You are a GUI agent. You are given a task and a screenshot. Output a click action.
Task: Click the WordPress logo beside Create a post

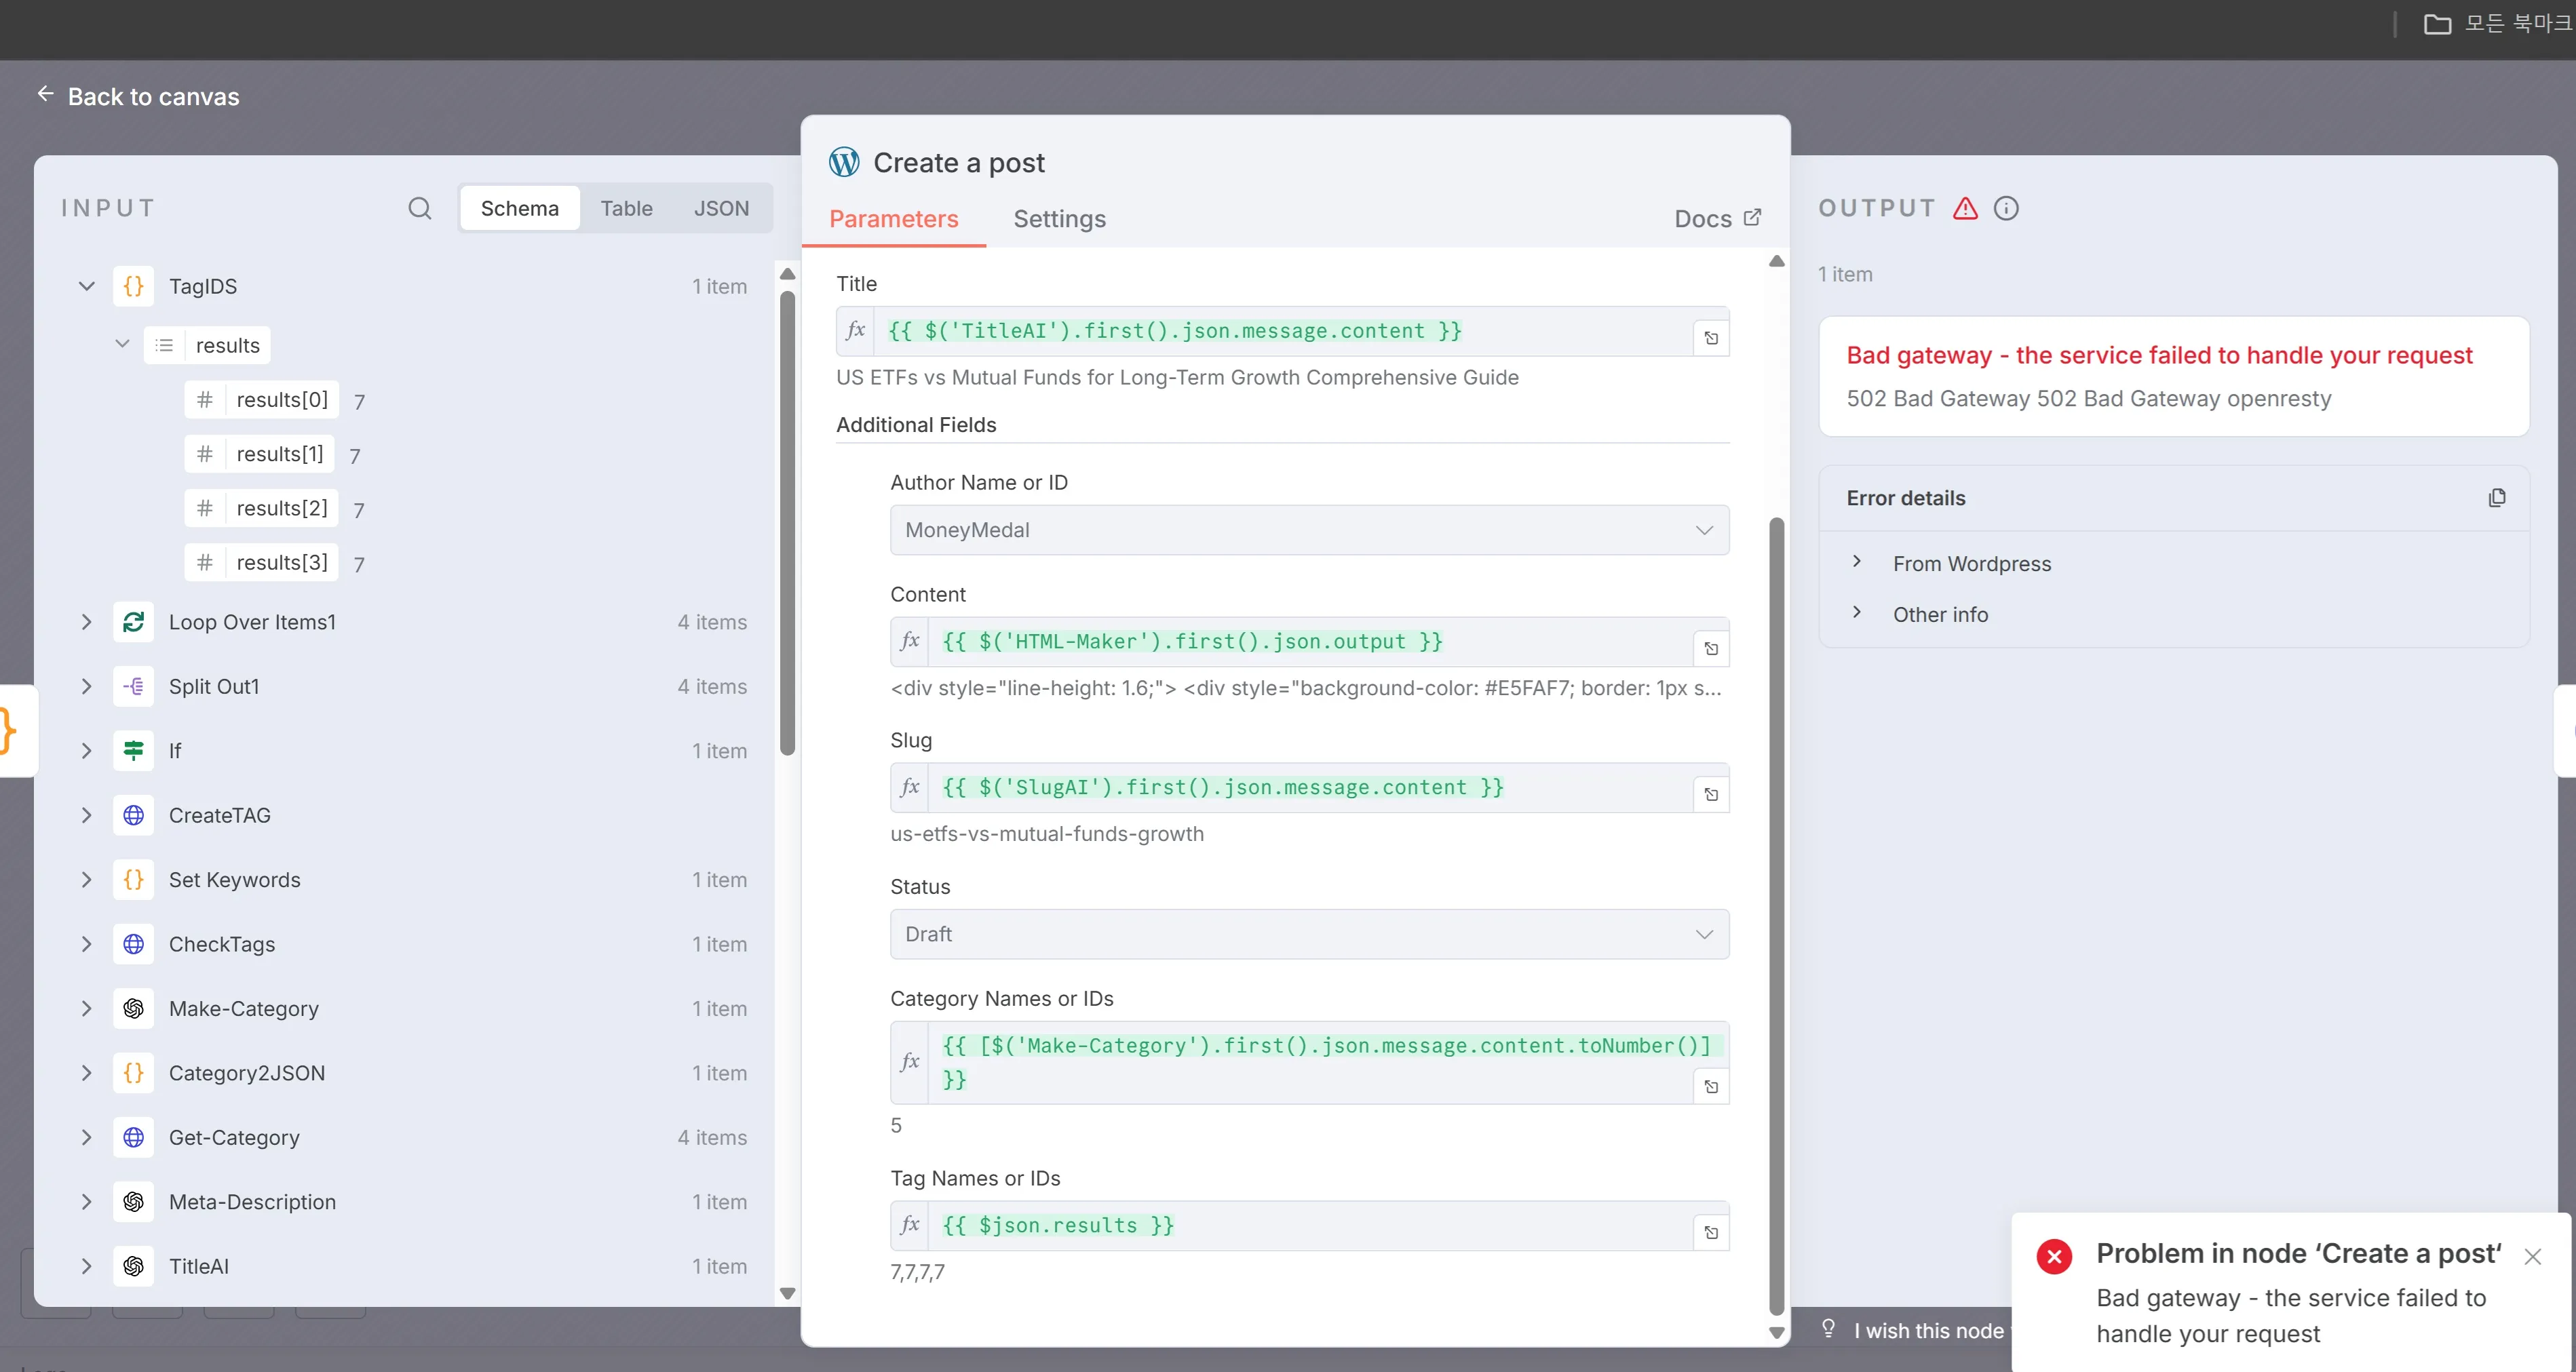[x=844, y=162]
